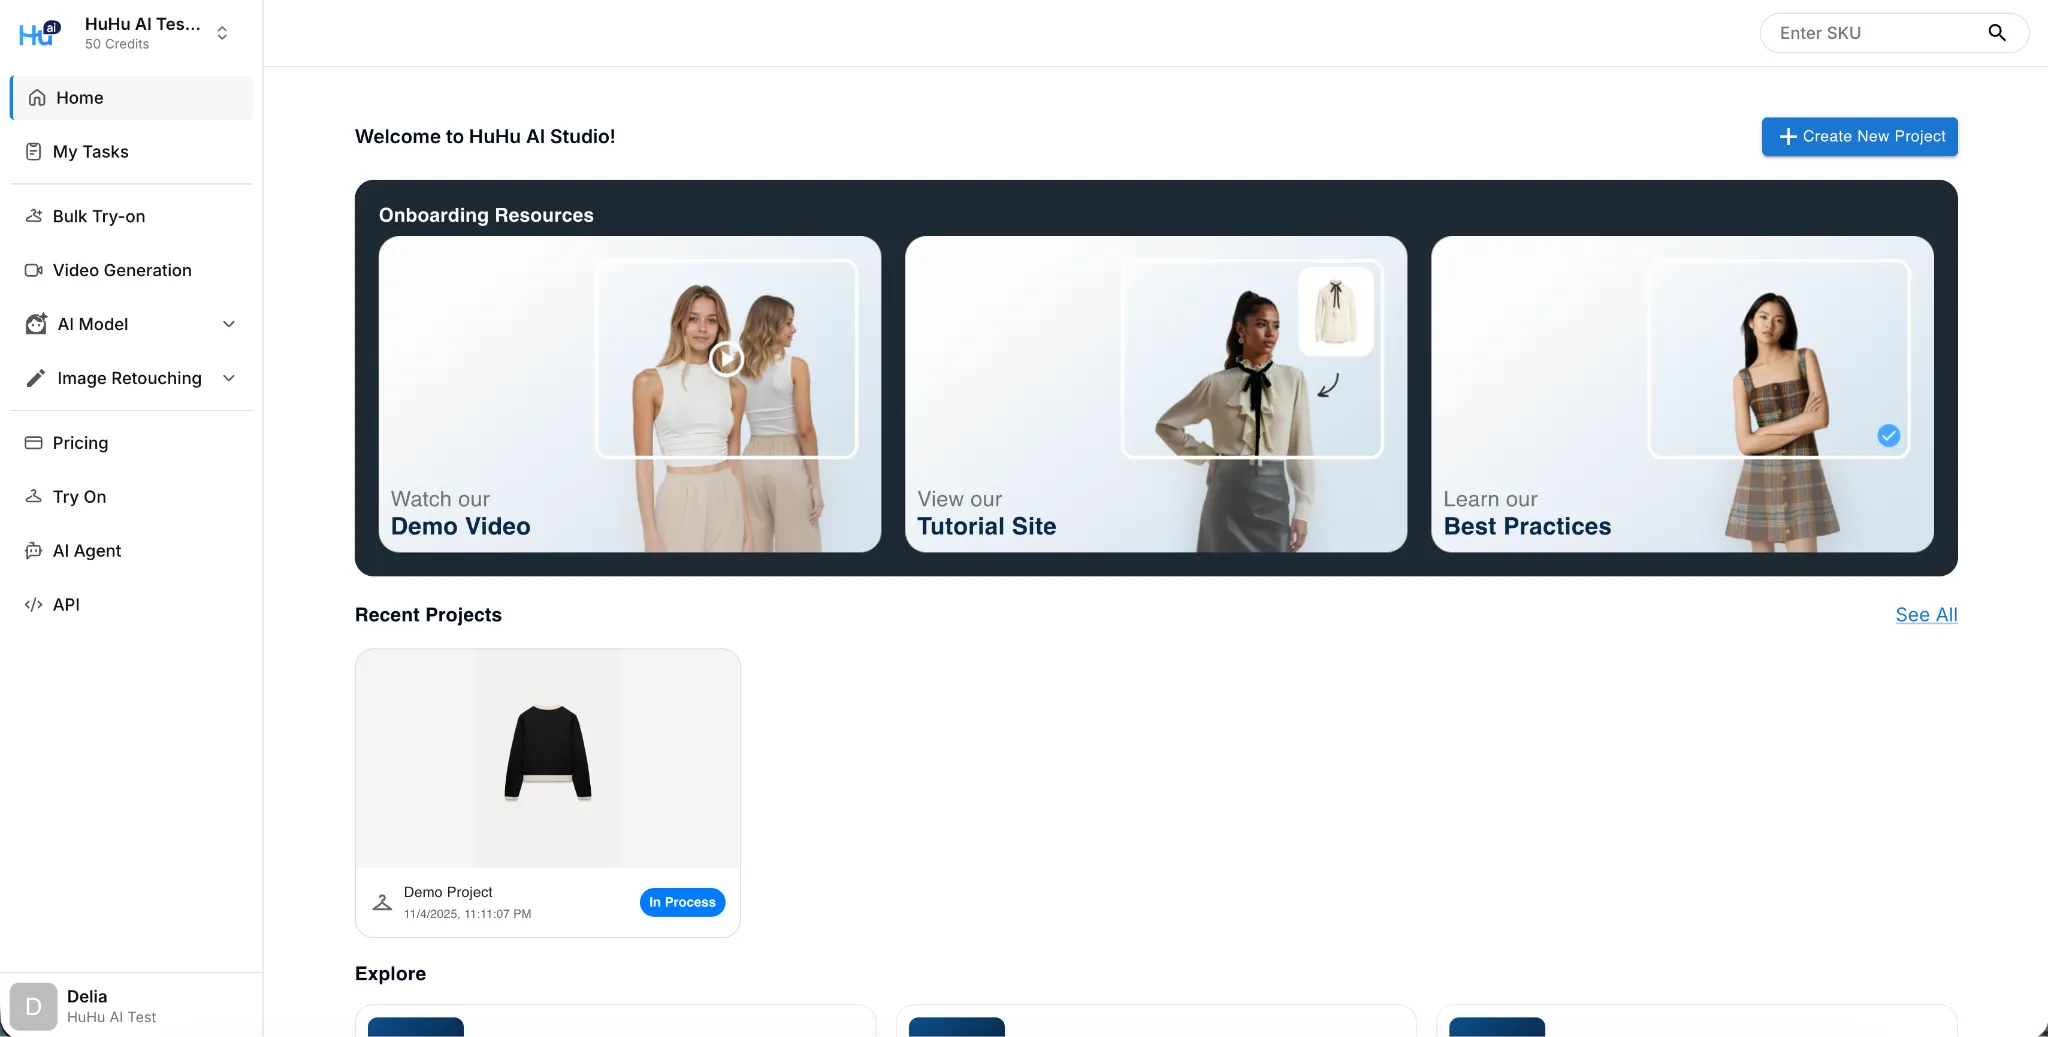This screenshot has height=1037, width=2048.
Task: Click the Pricing card icon
Action: point(33,443)
